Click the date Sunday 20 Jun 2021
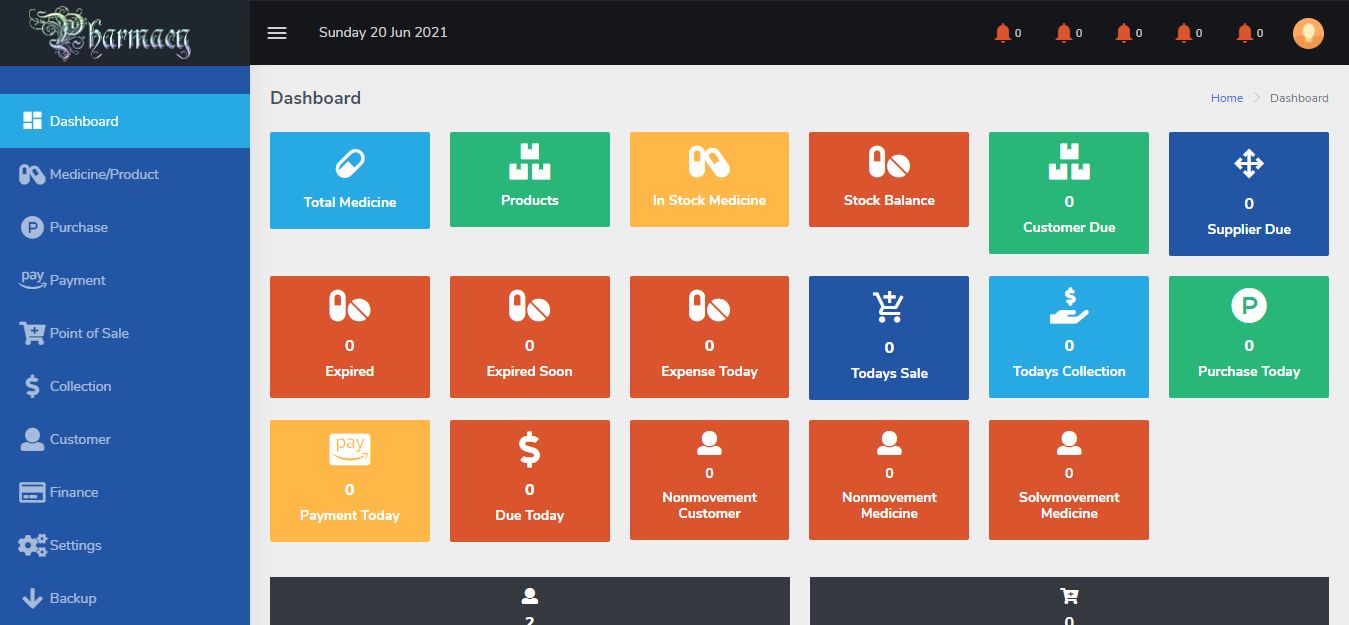Image resolution: width=1349 pixels, height=625 pixels. (x=383, y=32)
